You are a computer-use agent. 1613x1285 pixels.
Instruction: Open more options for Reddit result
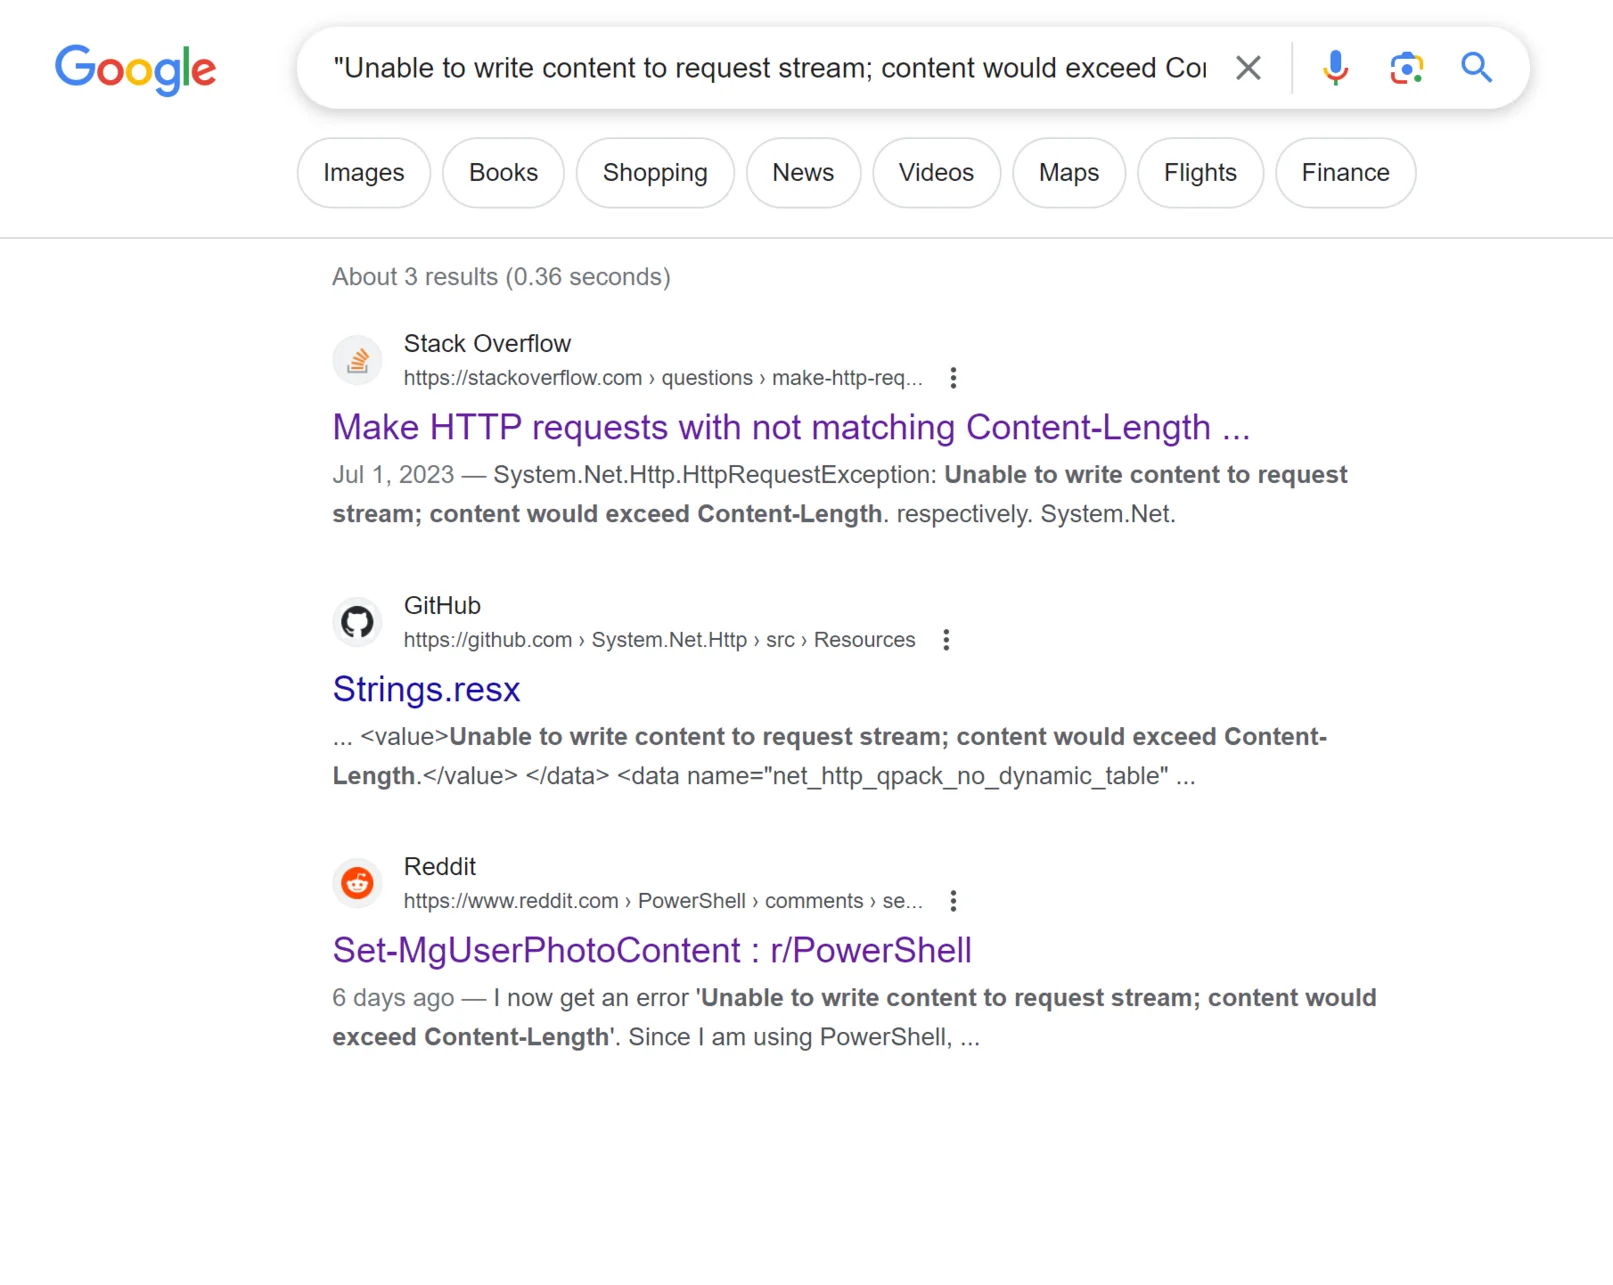click(x=953, y=901)
